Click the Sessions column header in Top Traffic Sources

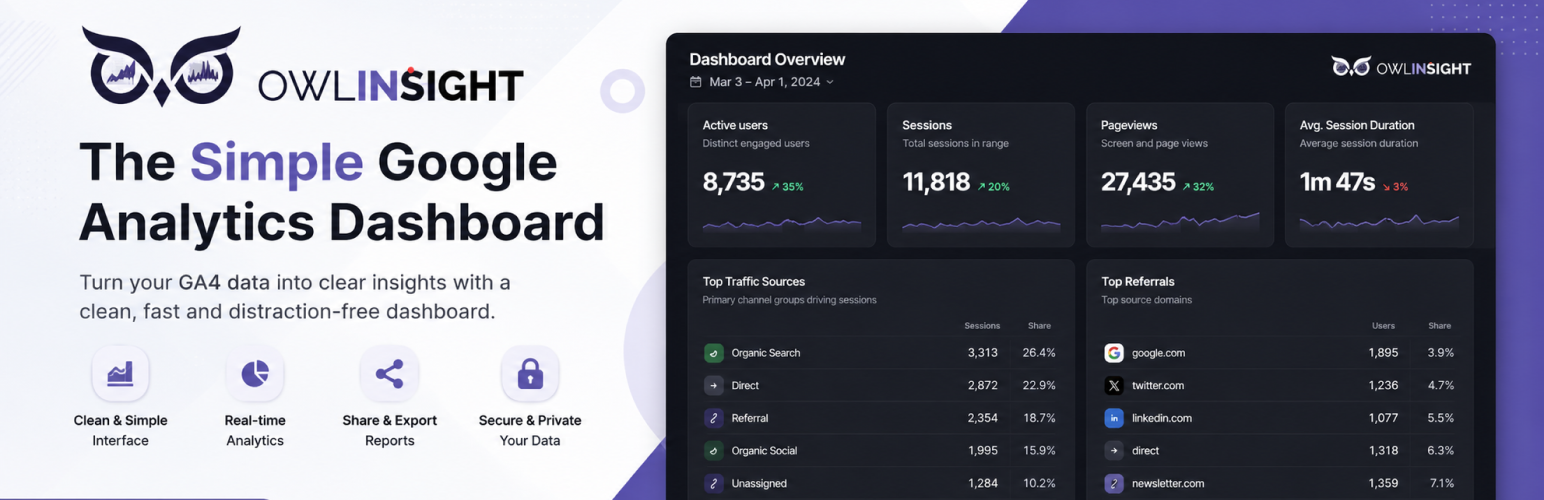(x=982, y=326)
